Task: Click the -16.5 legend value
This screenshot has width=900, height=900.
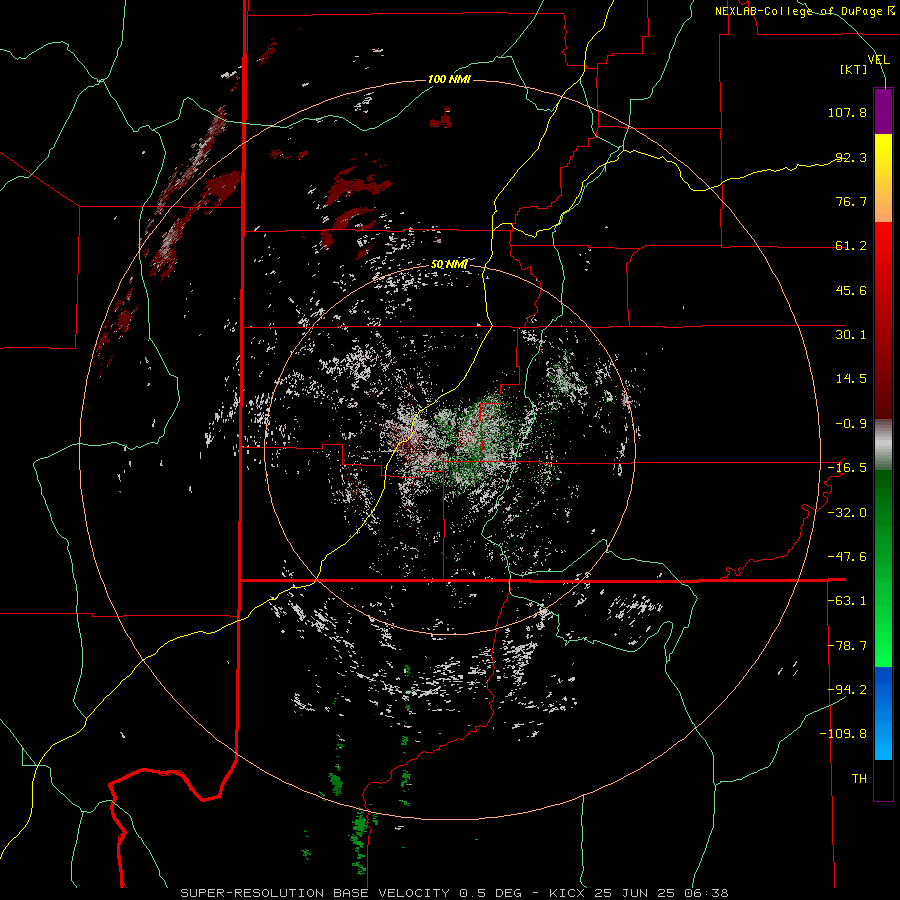Action: pyautogui.click(x=847, y=468)
